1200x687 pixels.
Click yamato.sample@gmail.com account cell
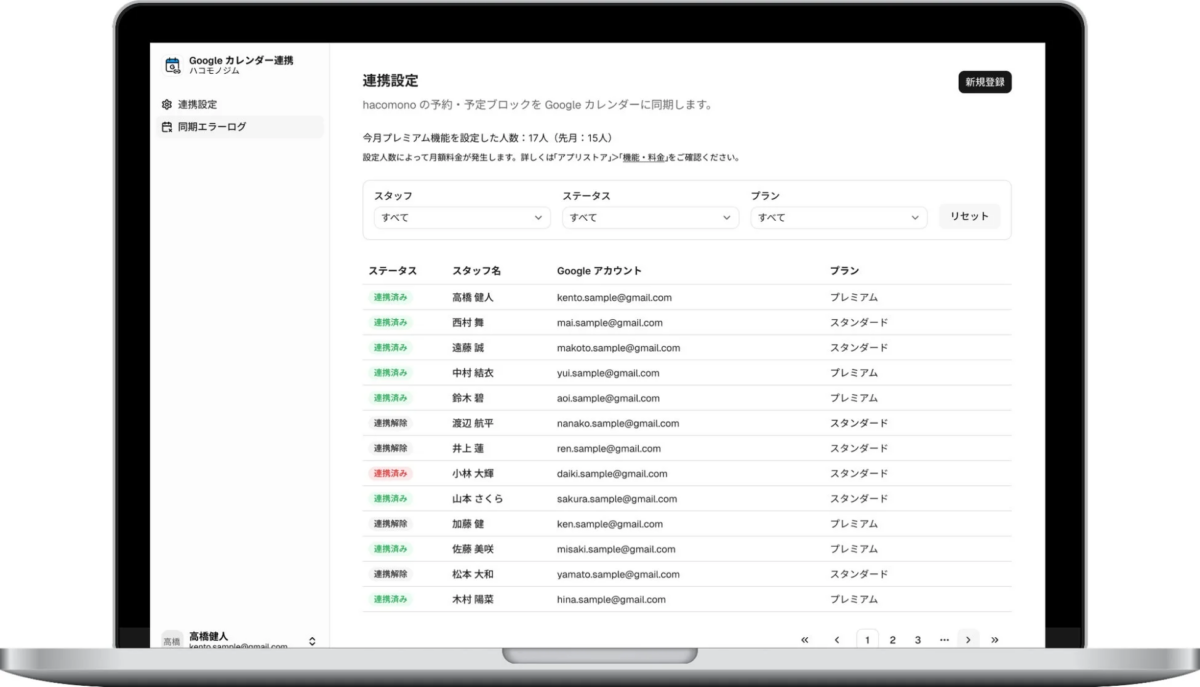click(618, 574)
